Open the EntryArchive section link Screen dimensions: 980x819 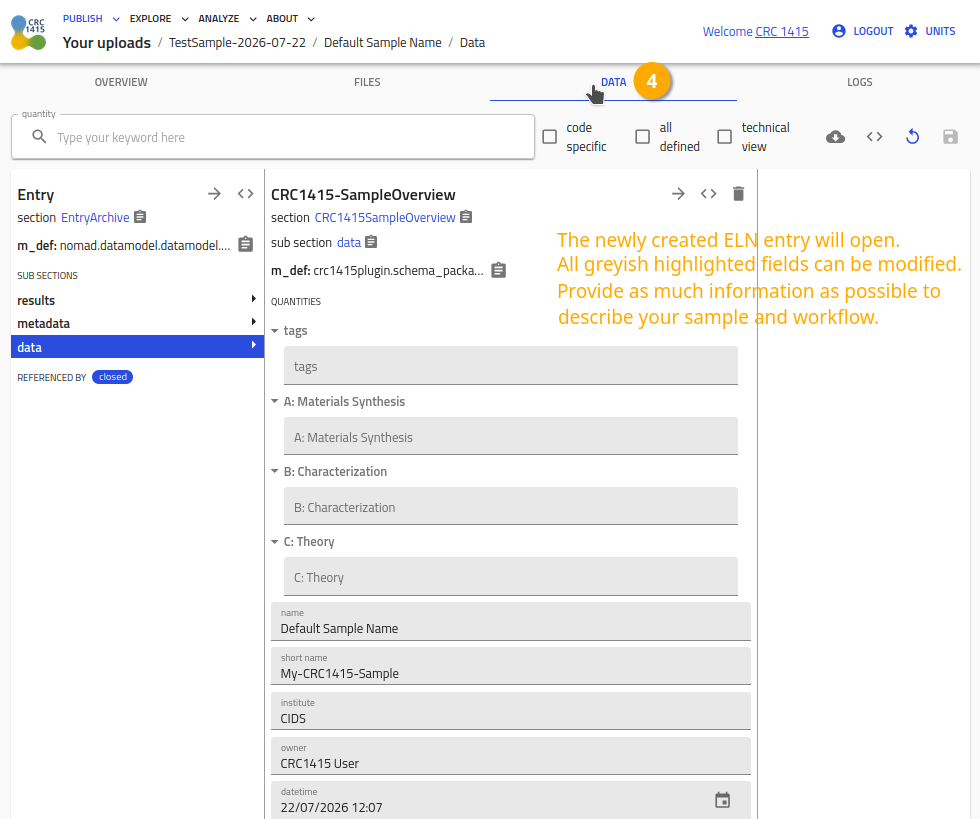(95, 218)
